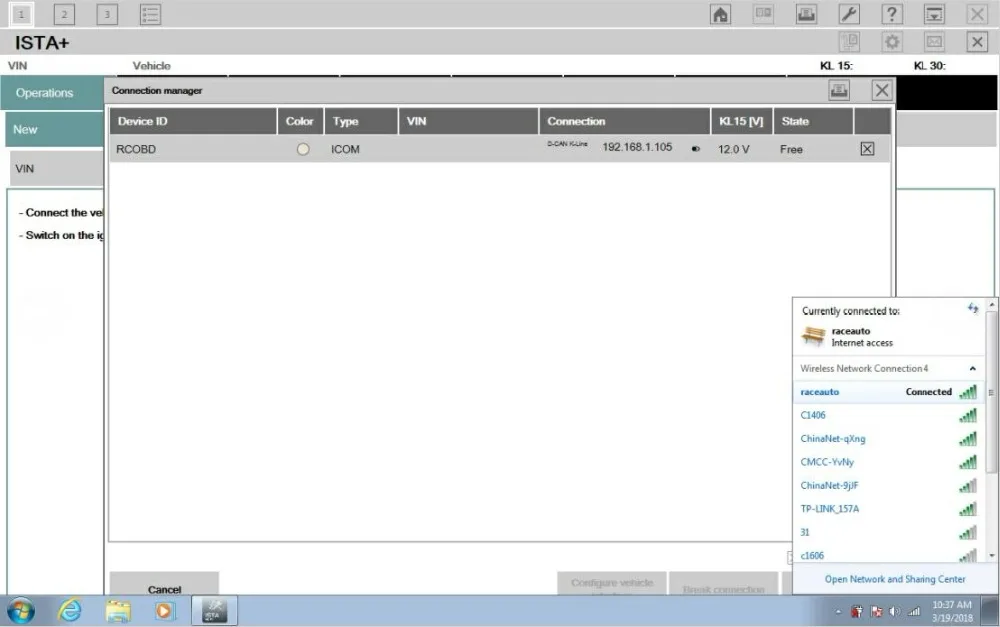
Task: Click the network list scroll-down arrow
Action: (x=991, y=556)
